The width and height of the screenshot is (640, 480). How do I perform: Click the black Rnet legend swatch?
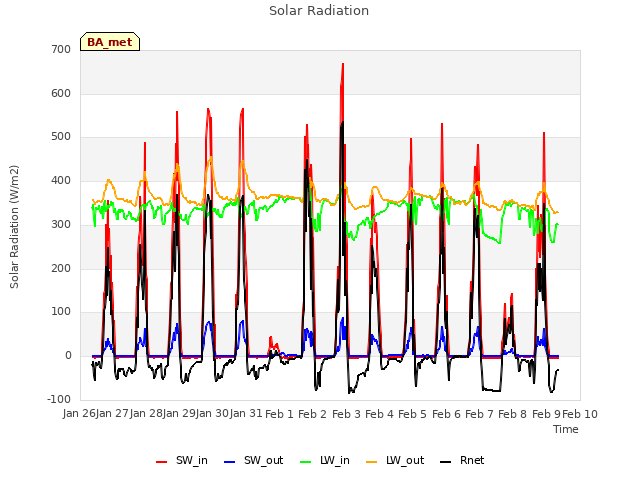click(x=446, y=462)
